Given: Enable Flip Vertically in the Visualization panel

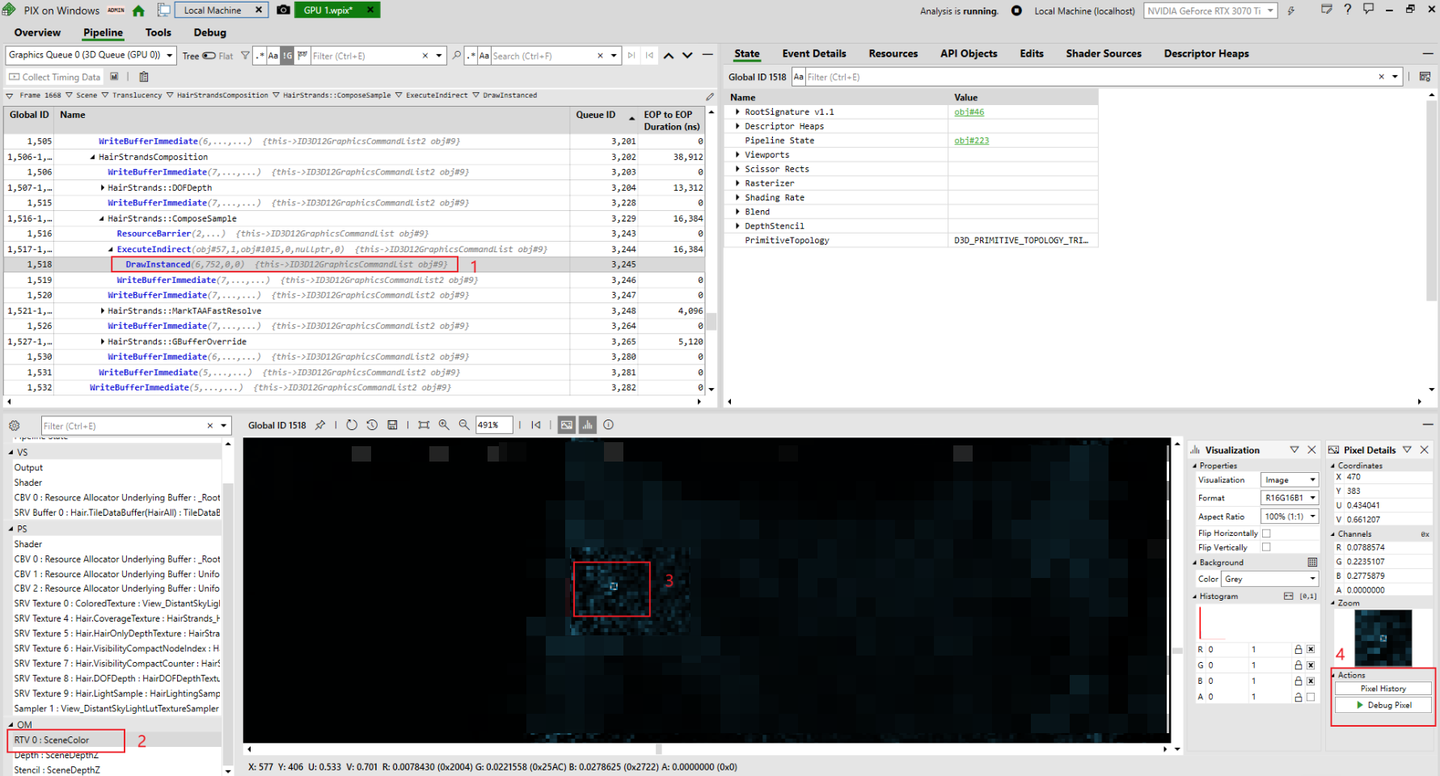Looking at the screenshot, I should [1268, 547].
